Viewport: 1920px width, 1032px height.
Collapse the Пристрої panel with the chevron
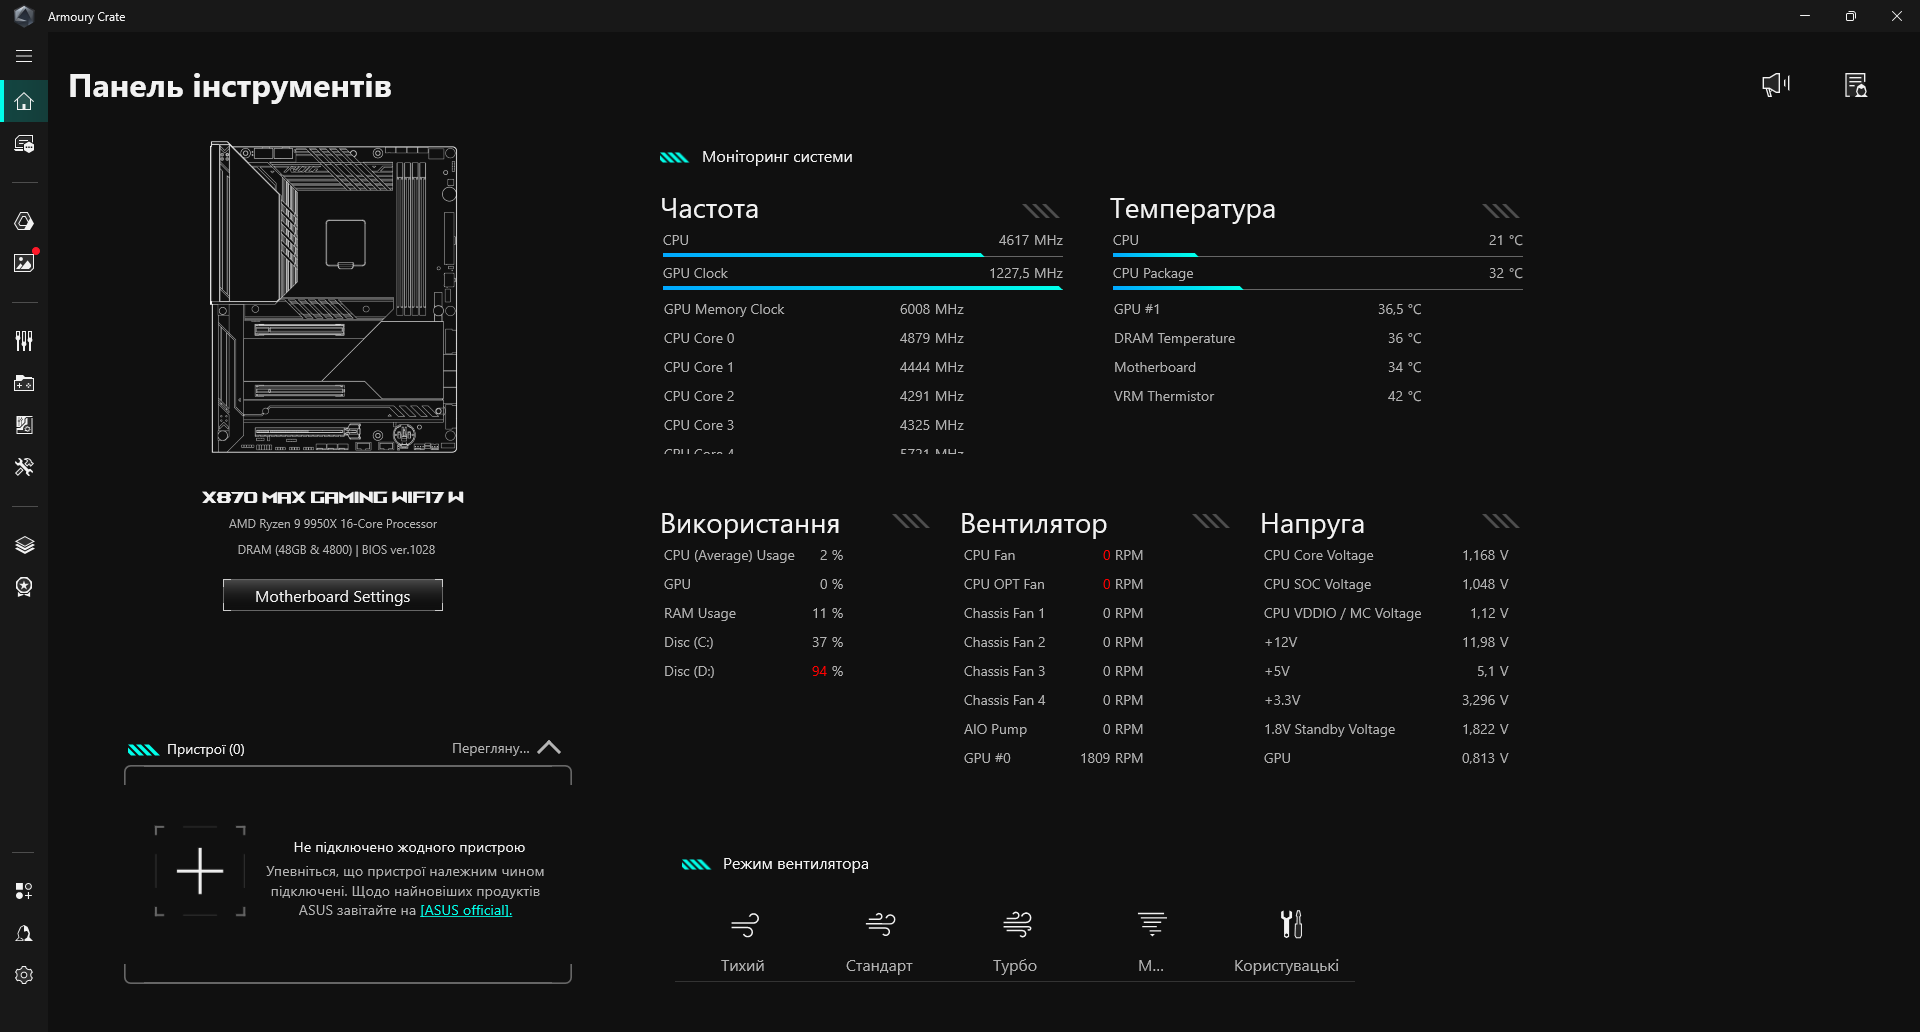(x=549, y=748)
